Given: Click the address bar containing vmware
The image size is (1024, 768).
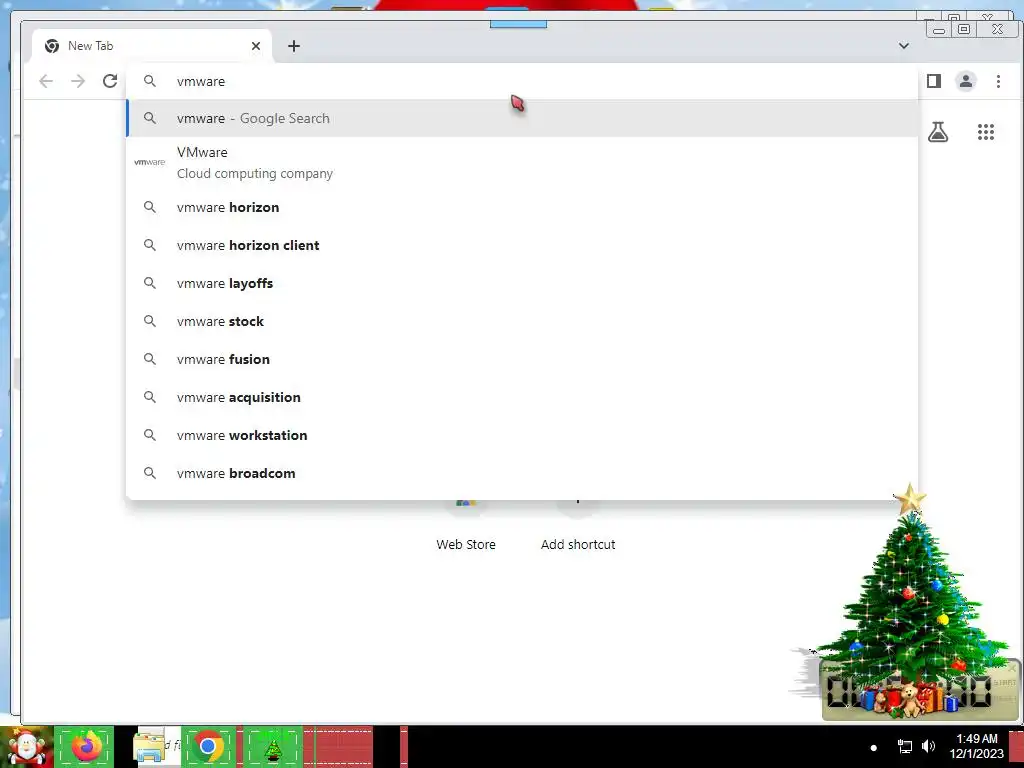Looking at the screenshot, I should pos(522,81).
